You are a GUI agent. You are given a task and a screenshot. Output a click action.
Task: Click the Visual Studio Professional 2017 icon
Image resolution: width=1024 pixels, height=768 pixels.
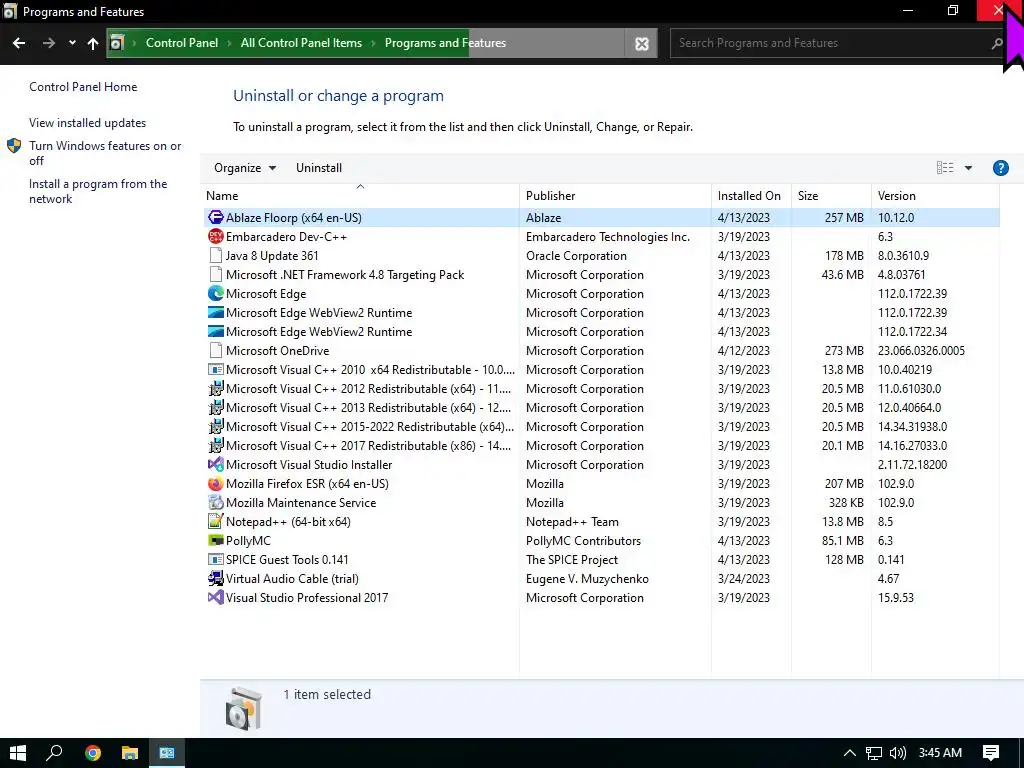216,597
